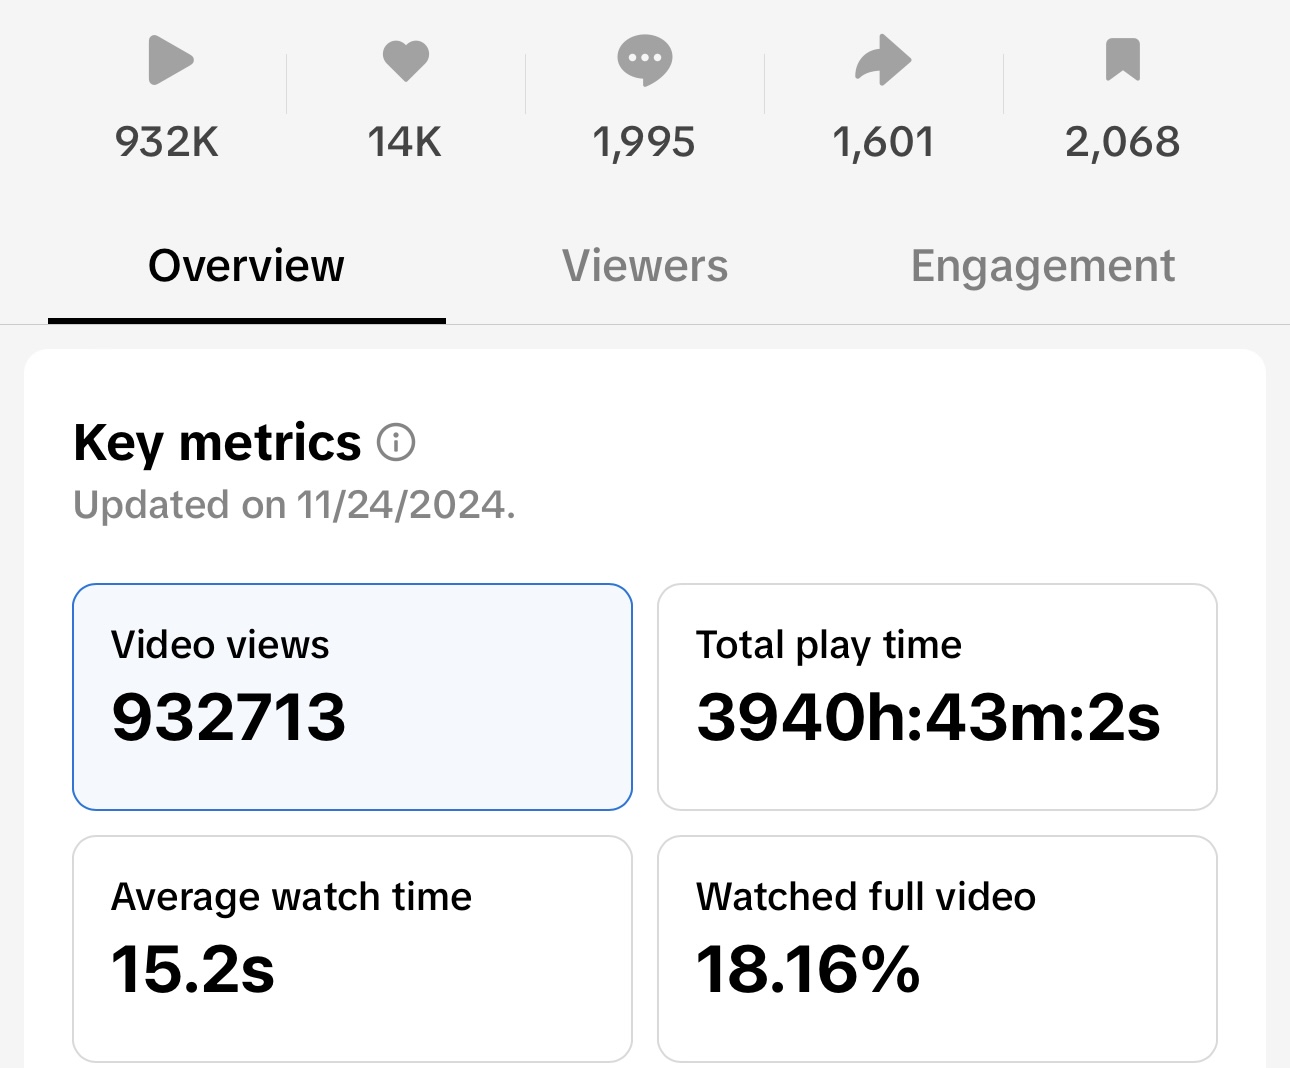The height and width of the screenshot is (1068, 1290).
Task: Switch to the Viewers tab
Action: [645, 266]
